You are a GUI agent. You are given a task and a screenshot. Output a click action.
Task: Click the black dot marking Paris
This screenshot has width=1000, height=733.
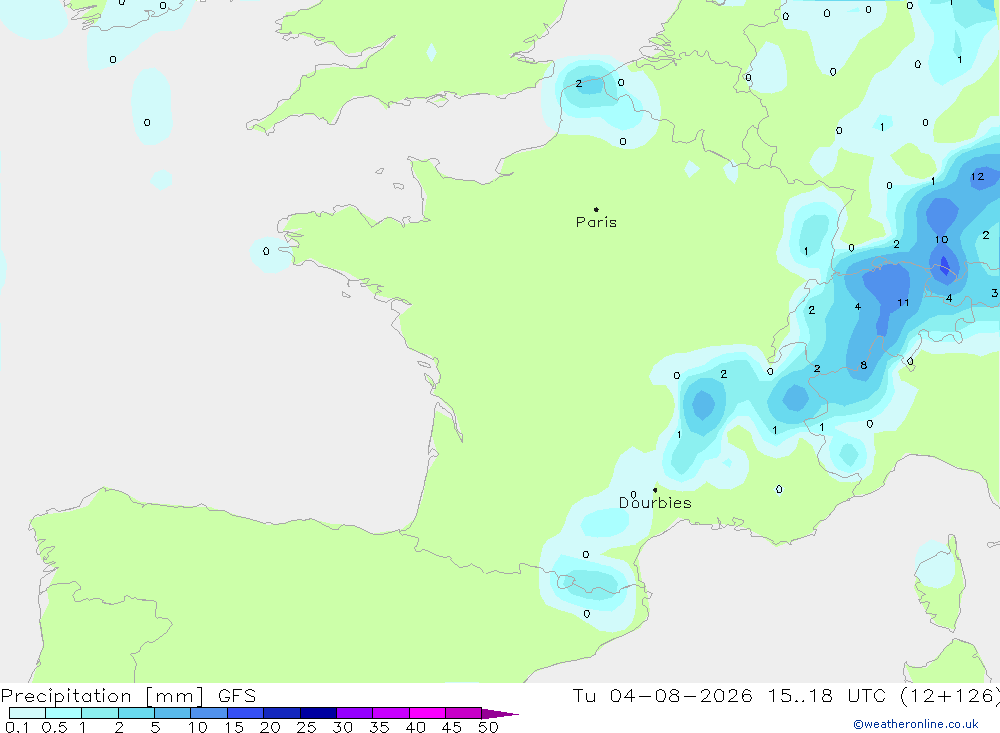click(x=596, y=209)
